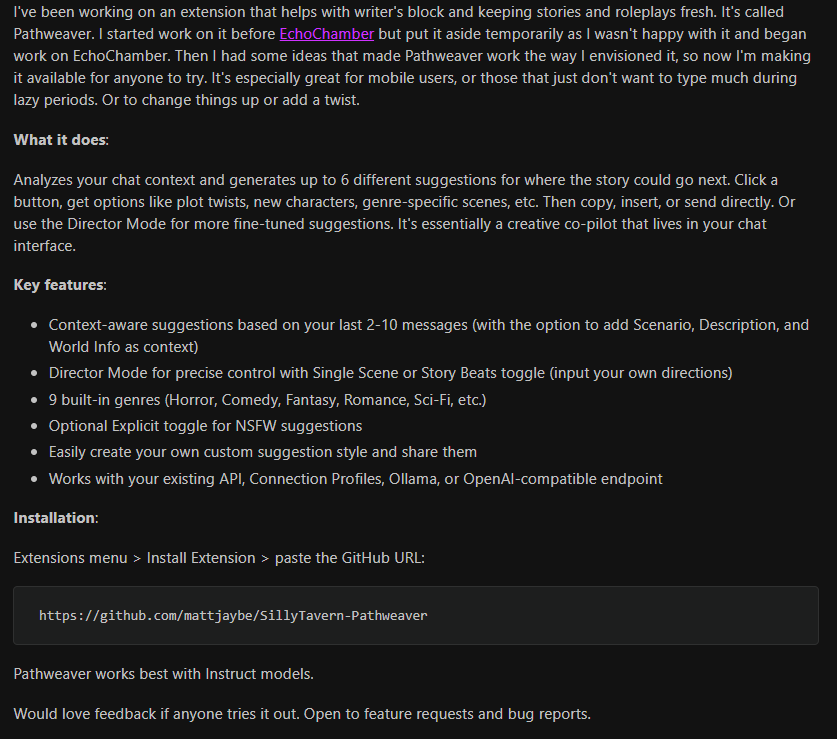
Task: Click the bullet dot before 'Optional Explicit toggle'
Action: coord(35,426)
